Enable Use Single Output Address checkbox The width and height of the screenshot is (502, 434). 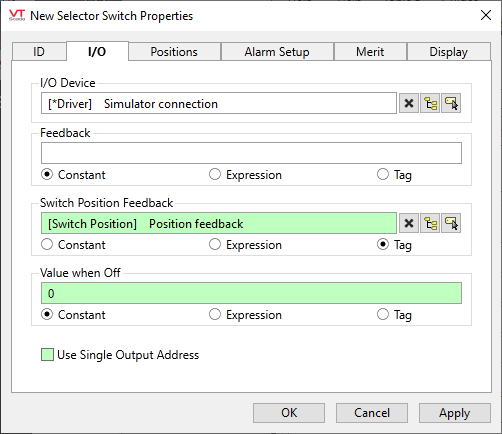47,355
